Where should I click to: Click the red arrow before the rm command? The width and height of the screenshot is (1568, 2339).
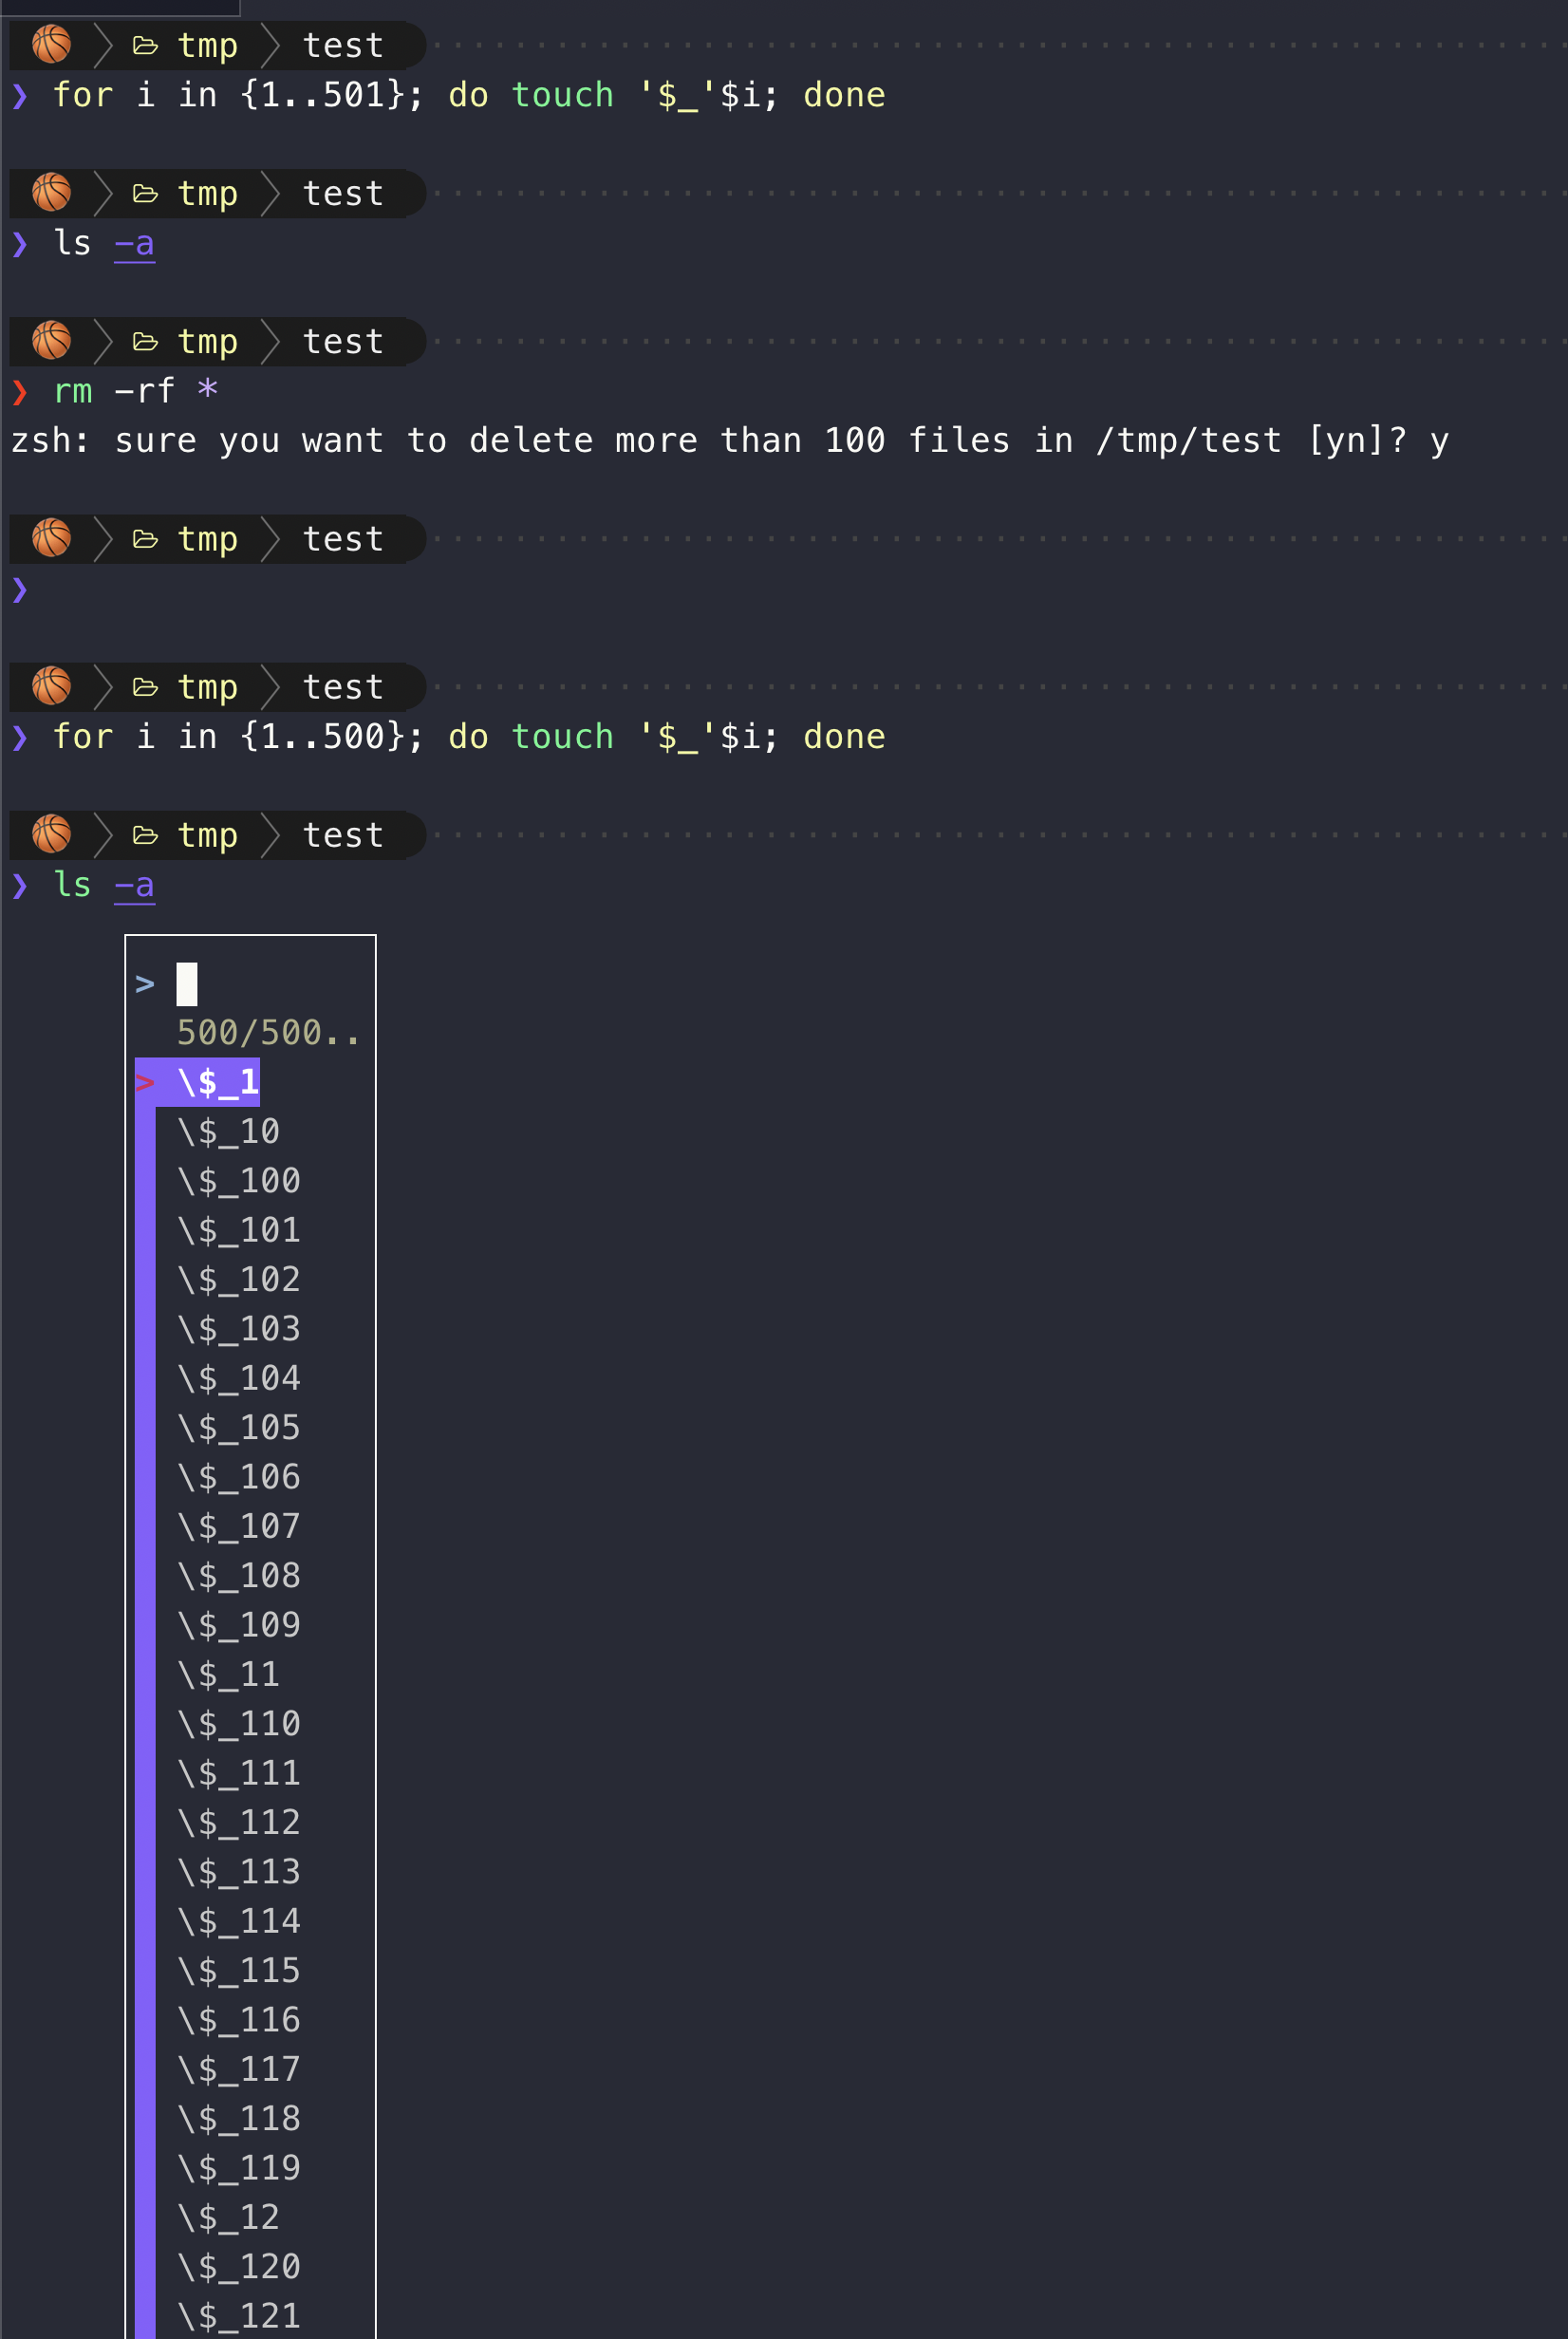[22, 392]
